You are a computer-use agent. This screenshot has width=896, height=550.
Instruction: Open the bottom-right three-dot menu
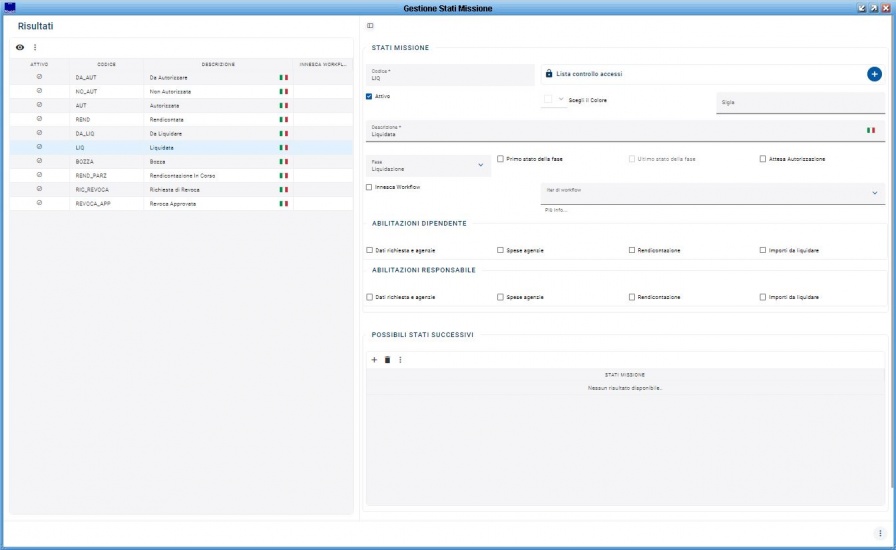click(880, 533)
